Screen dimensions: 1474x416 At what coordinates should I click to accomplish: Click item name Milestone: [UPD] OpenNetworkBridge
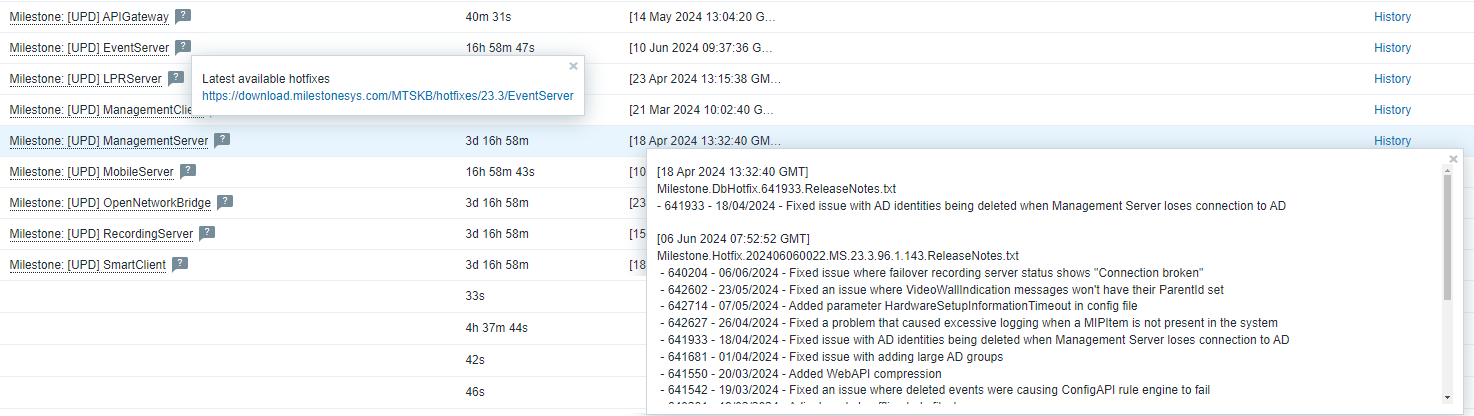click(x=110, y=203)
